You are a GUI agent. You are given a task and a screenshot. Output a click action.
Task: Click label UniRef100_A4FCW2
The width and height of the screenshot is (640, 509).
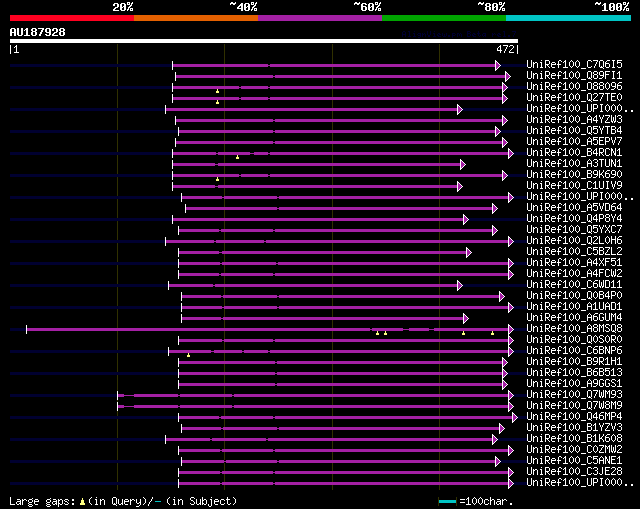[x=574, y=273]
